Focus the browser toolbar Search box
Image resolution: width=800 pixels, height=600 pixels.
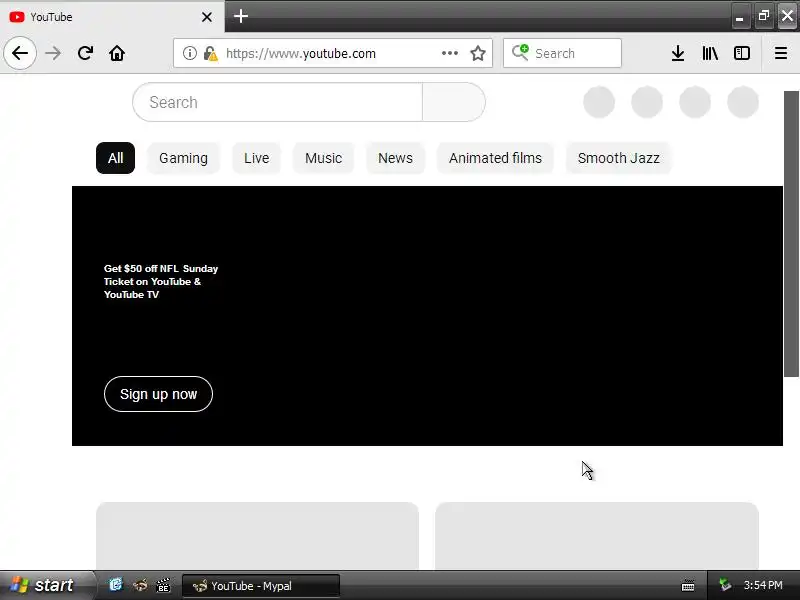pos(562,53)
